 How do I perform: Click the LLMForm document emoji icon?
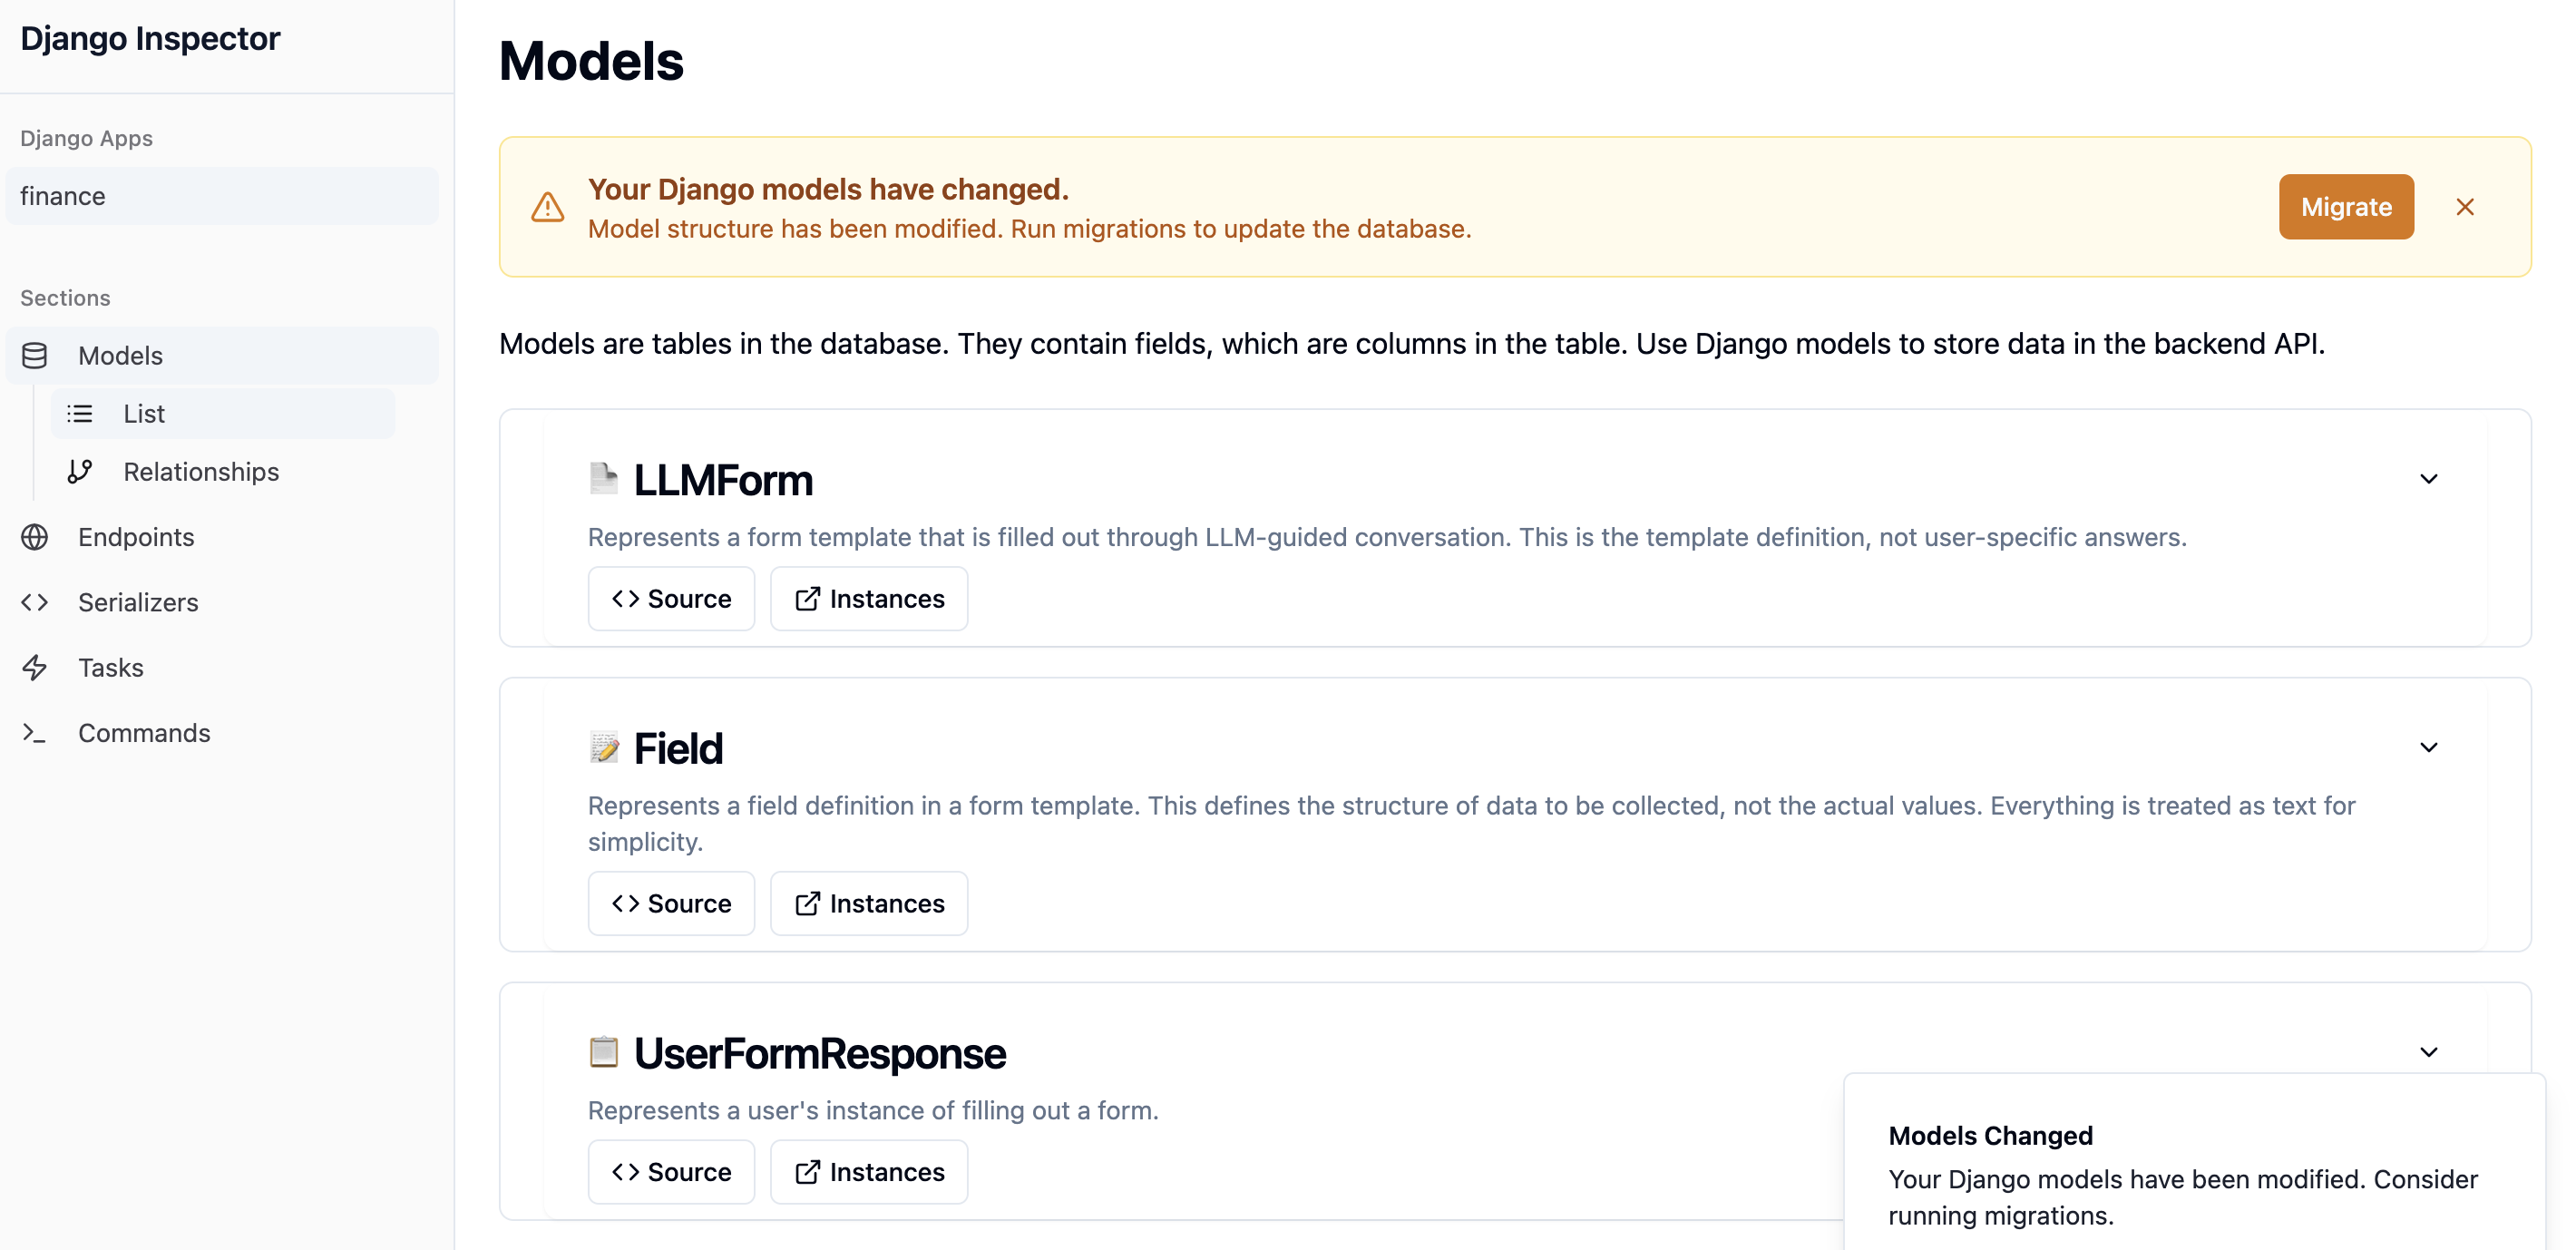click(603, 479)
